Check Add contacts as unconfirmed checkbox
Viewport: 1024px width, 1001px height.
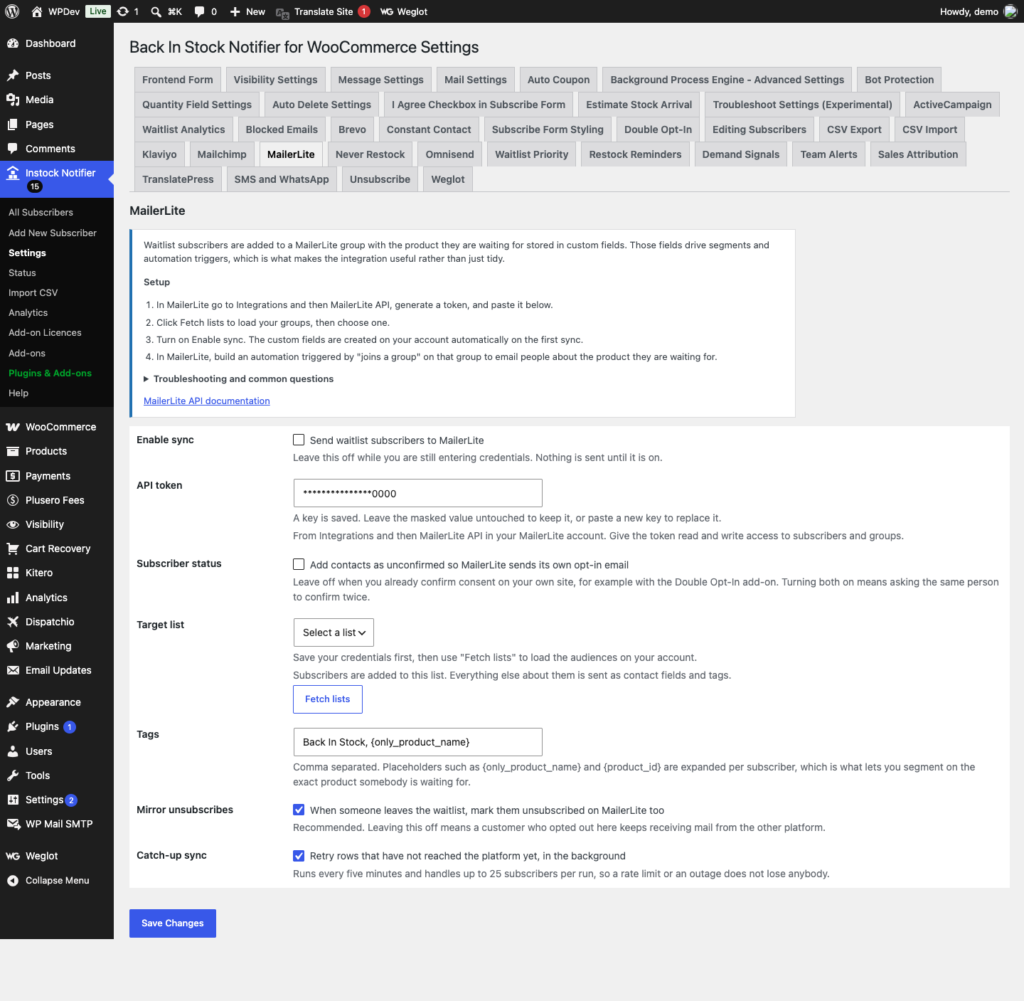tap(298, 564)
